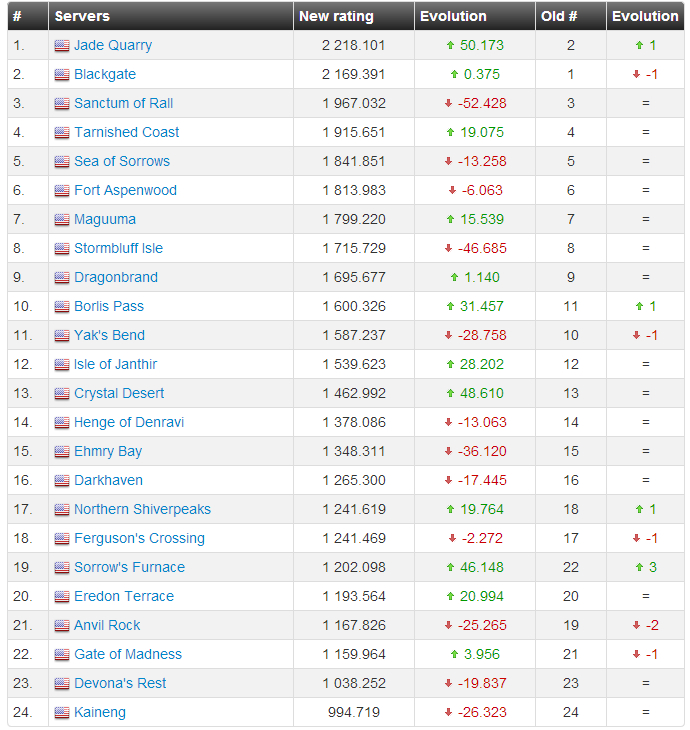Open the Fort Aspenwood server link
Viewport: 690px width, 730px height.
[x=125, y=190]
